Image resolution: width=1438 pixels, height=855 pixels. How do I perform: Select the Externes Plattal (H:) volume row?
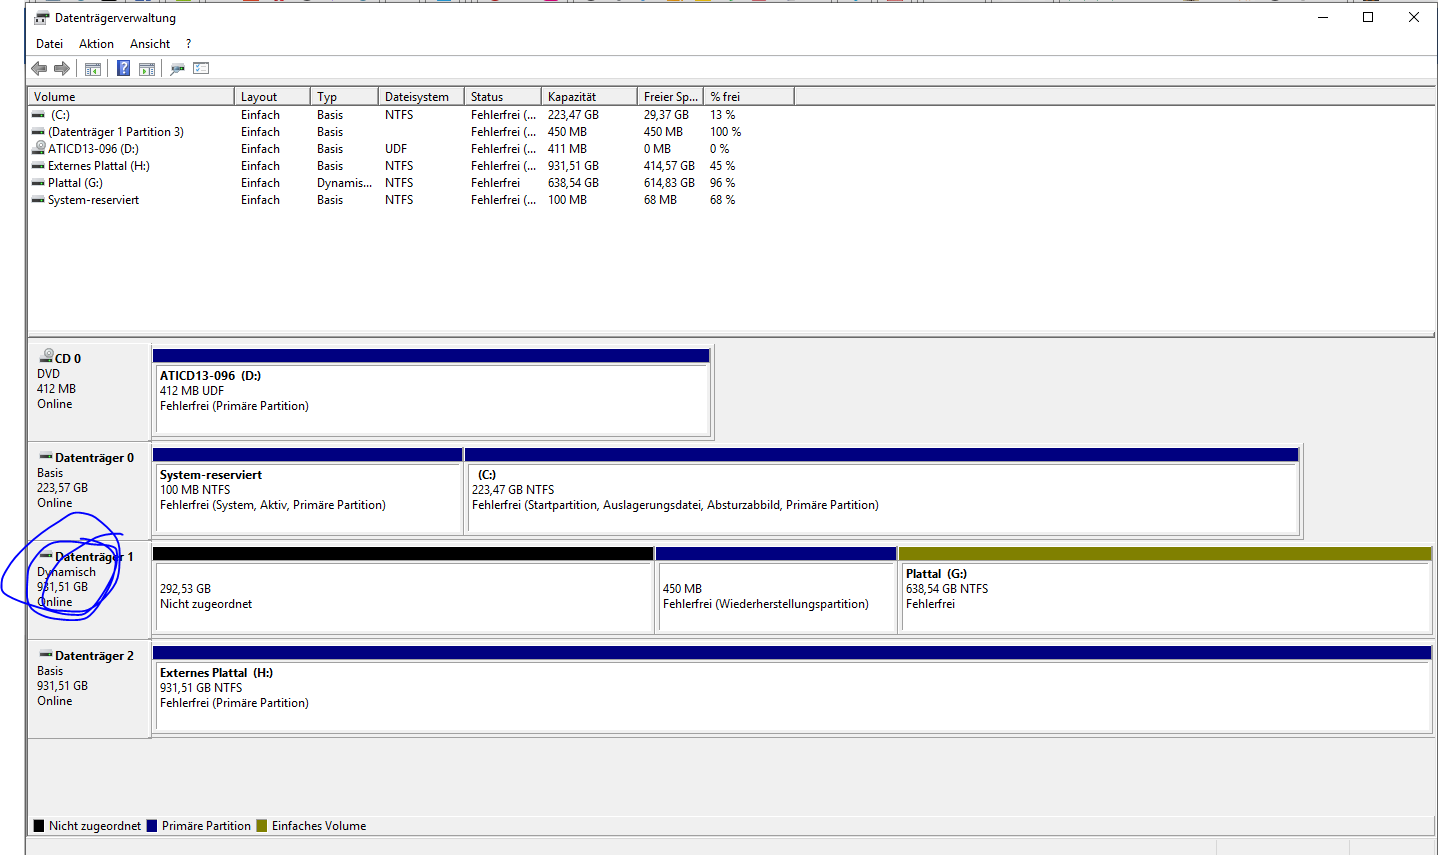pyautogui.click(x=411, y=166)
